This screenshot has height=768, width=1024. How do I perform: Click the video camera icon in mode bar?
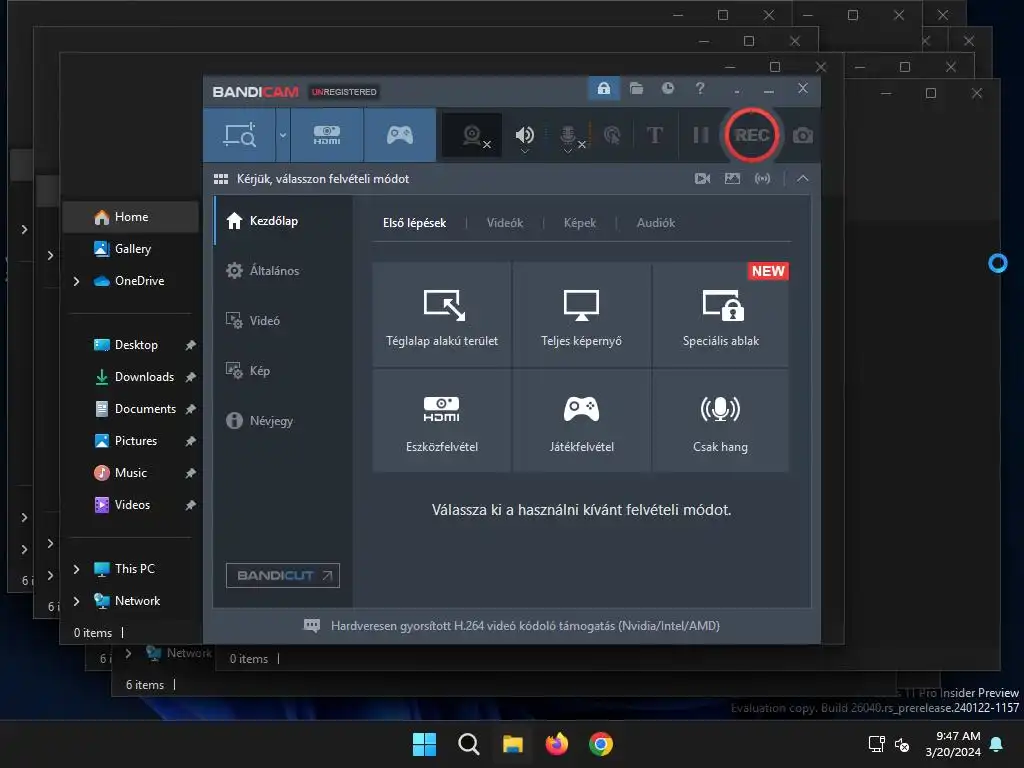[x=702, y=178]
